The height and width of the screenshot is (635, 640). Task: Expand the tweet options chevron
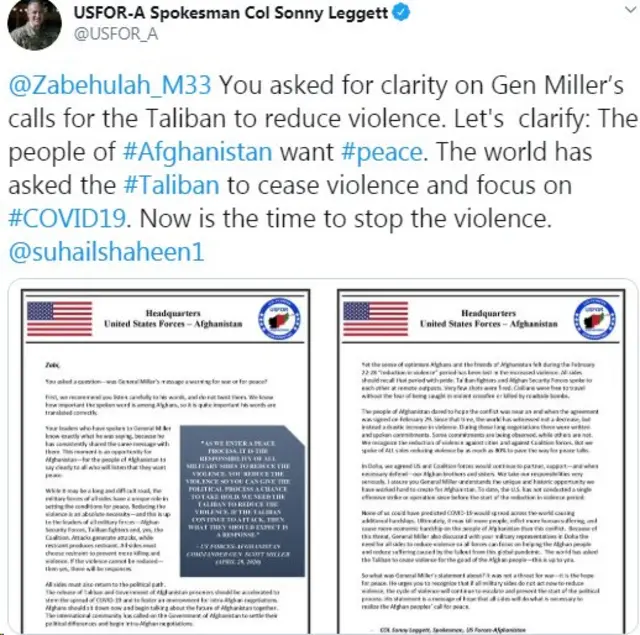pos(631,10)
